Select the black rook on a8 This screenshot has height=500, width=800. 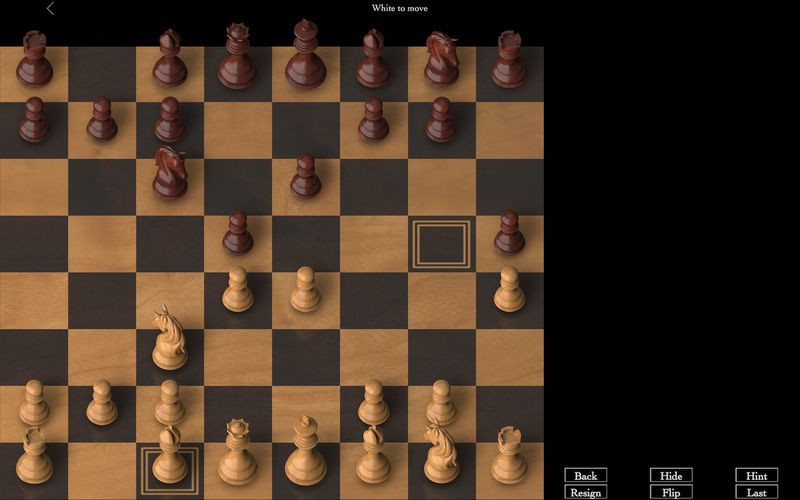(34, 58)
